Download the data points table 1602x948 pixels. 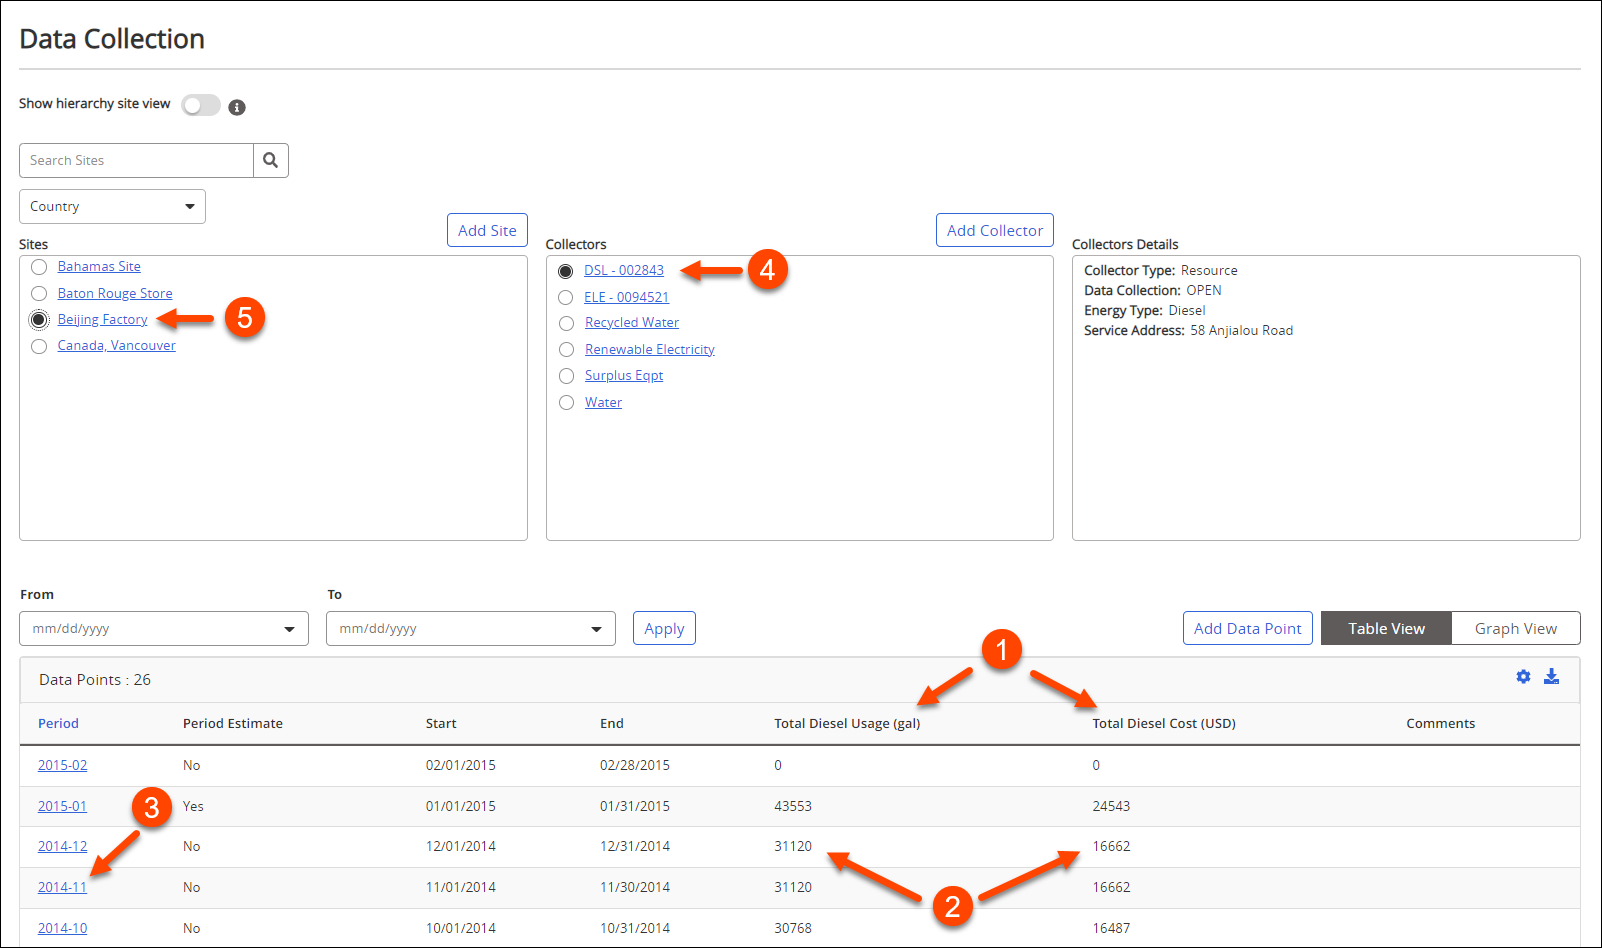(1552, 677)
